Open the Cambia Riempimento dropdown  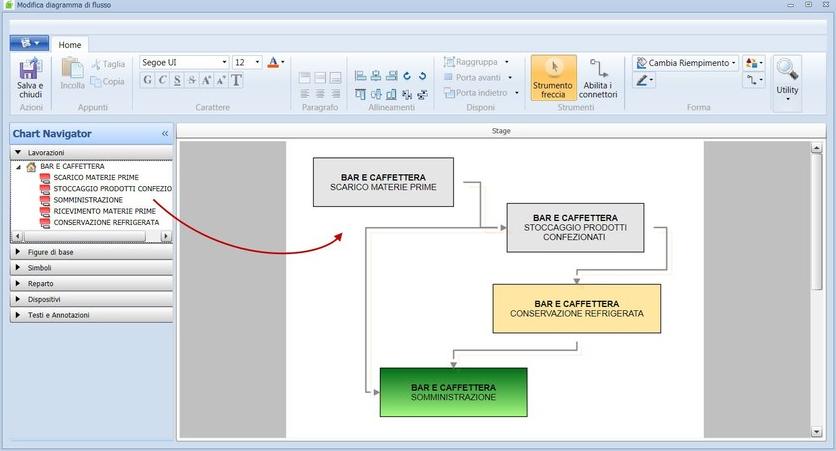tap(687, 62)
